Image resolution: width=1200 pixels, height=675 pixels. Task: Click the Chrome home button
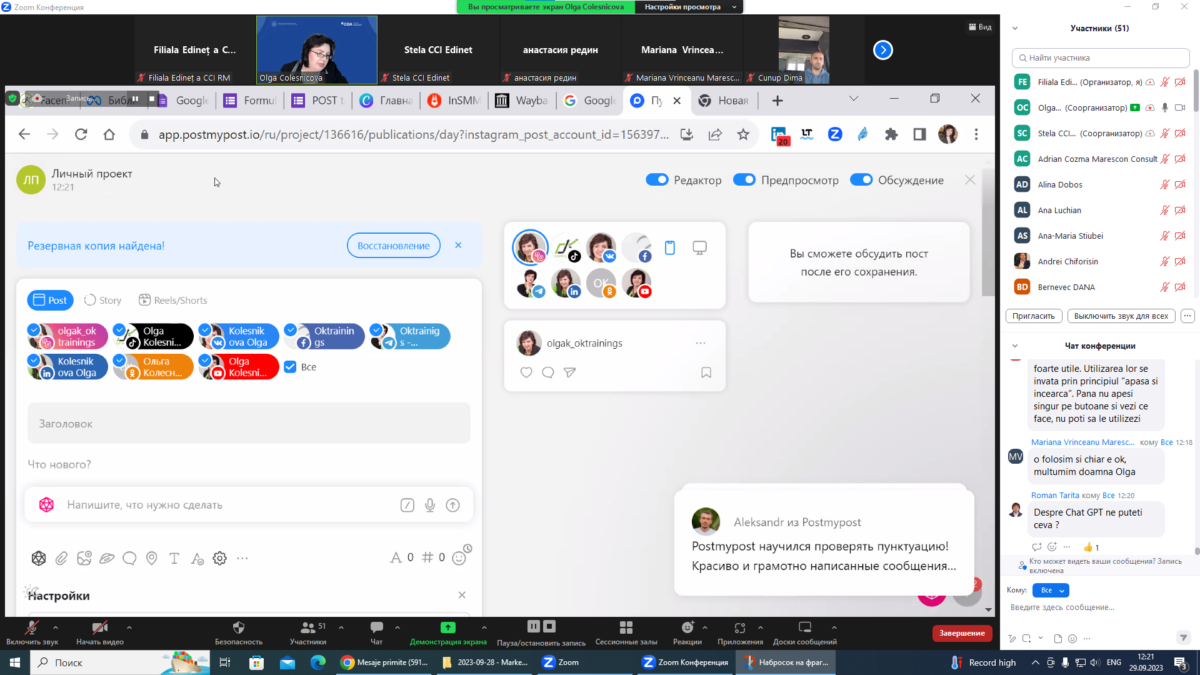109,134
